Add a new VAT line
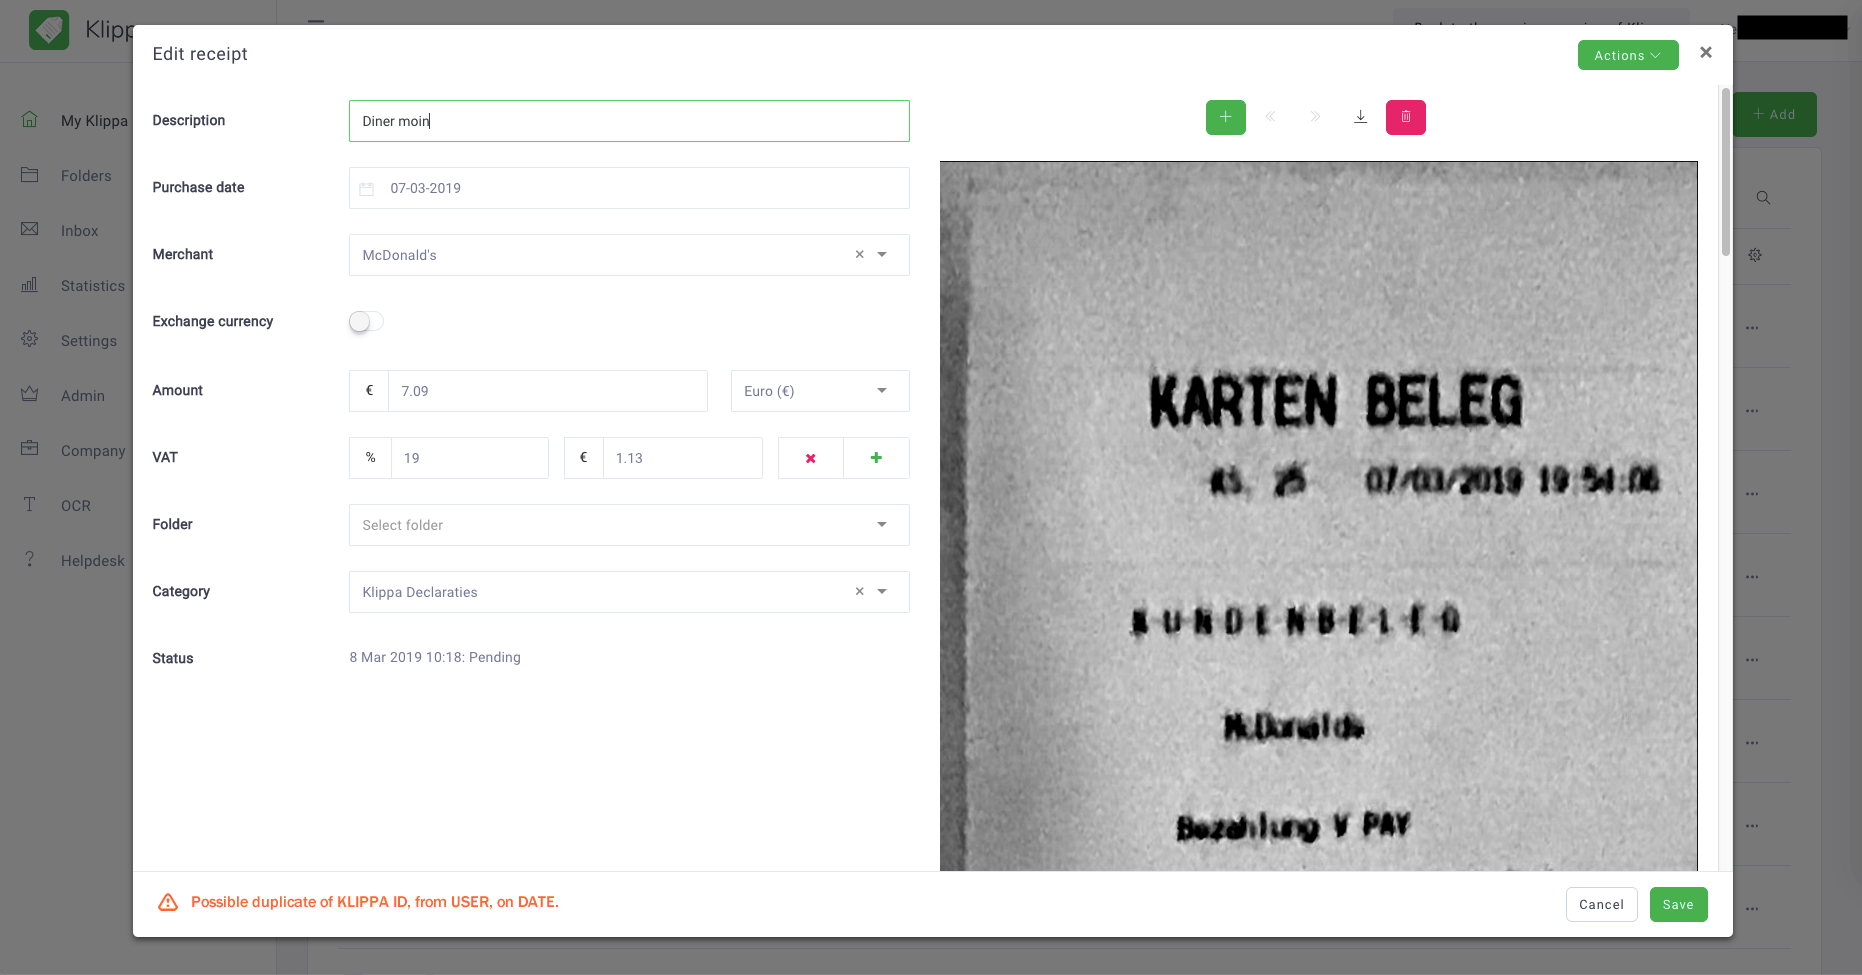Image resolution: width=1862 pixels, height=975 pixels. click(x=876, y=458)
